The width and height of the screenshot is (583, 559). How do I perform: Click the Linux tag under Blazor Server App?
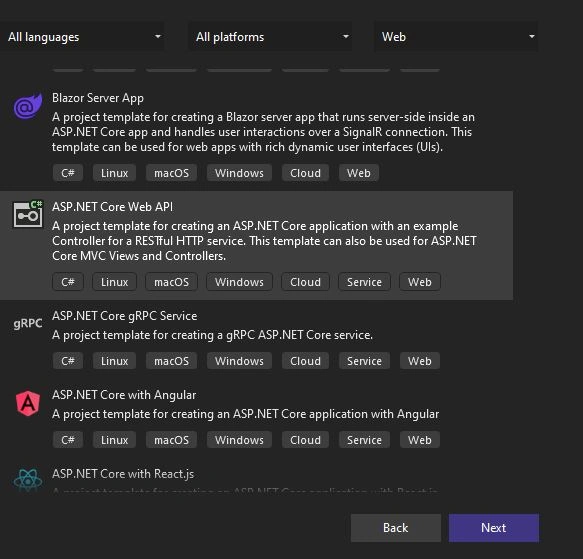point(114,173)
